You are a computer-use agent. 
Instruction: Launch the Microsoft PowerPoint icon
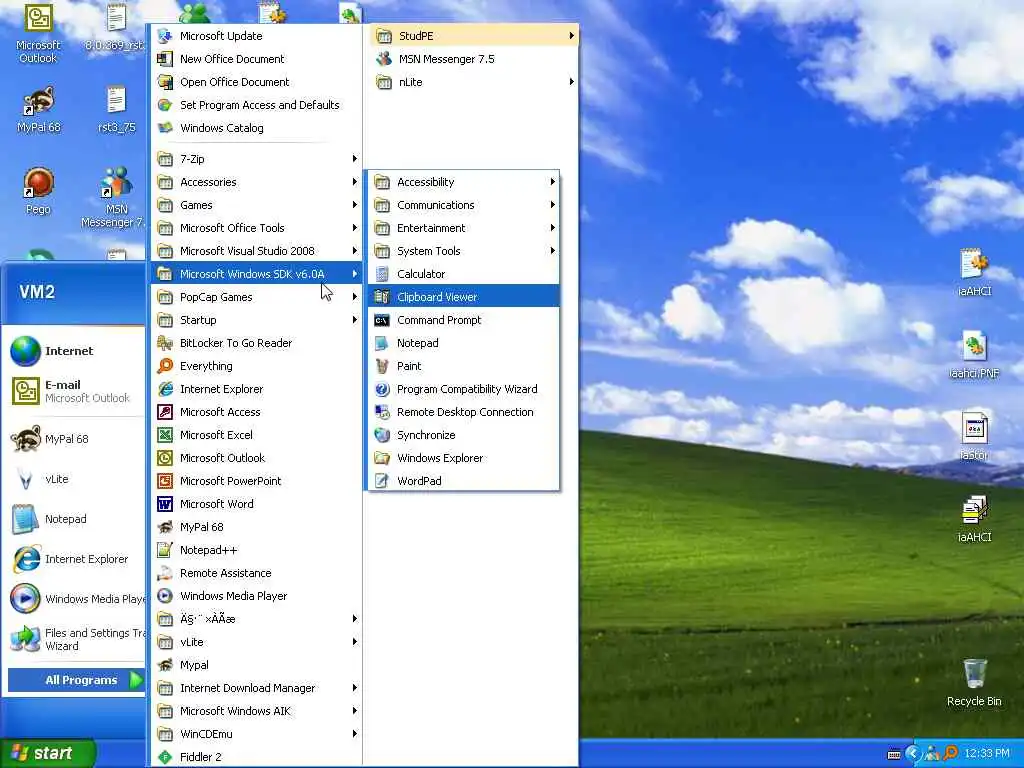165,481
